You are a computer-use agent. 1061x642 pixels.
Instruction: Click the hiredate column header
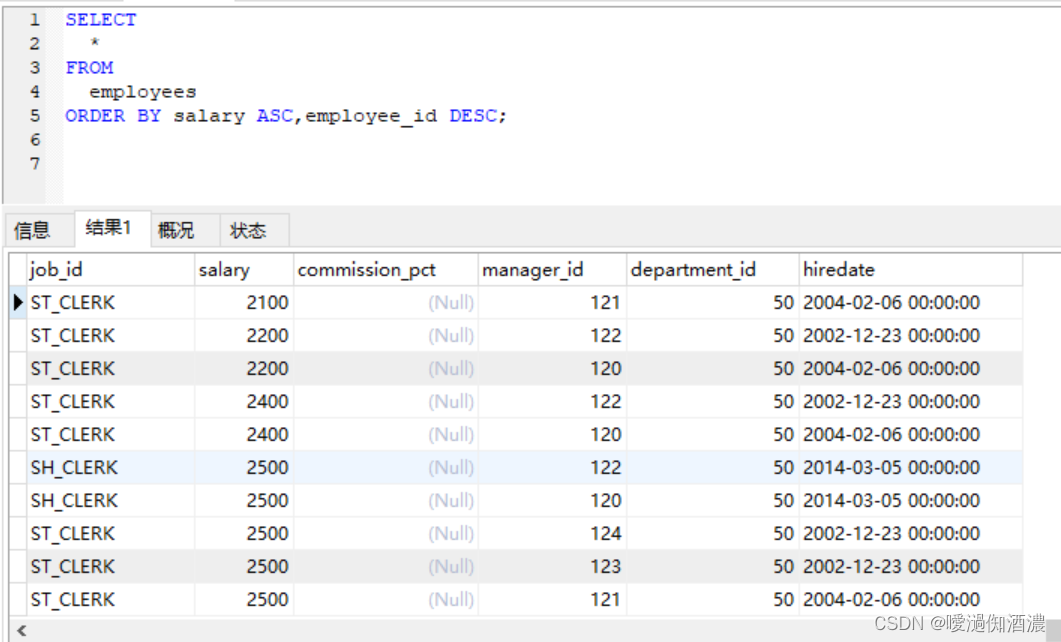point(836,269)
